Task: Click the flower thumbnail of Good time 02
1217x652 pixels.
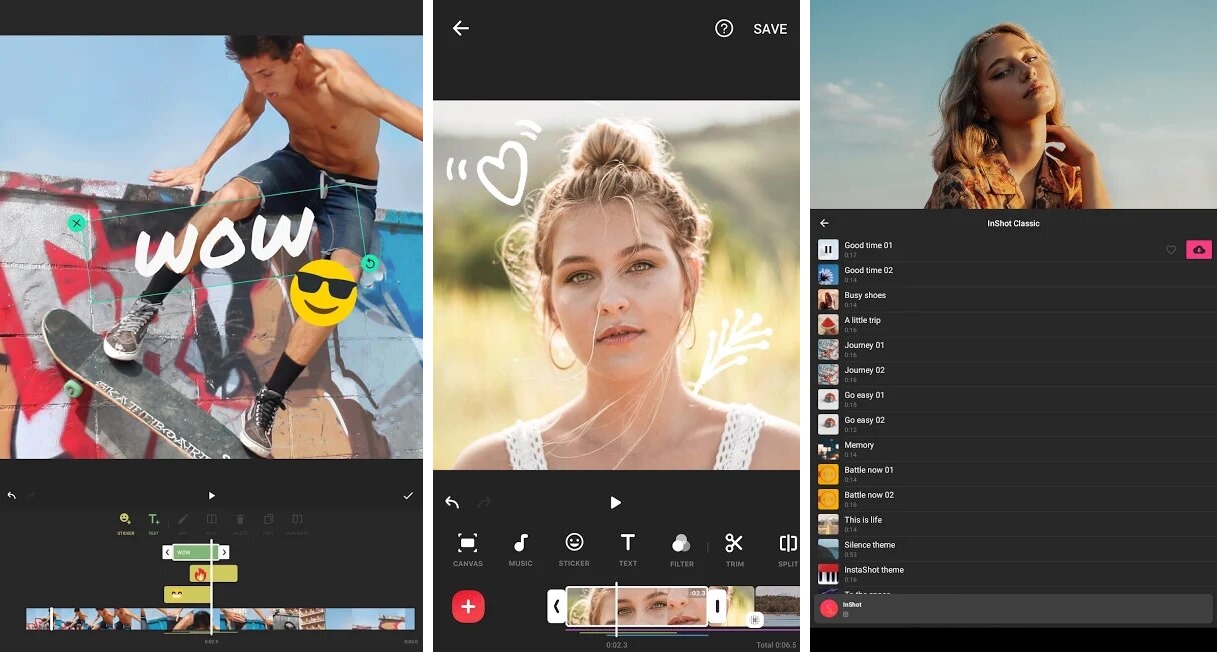Action: tap(828, 275)
